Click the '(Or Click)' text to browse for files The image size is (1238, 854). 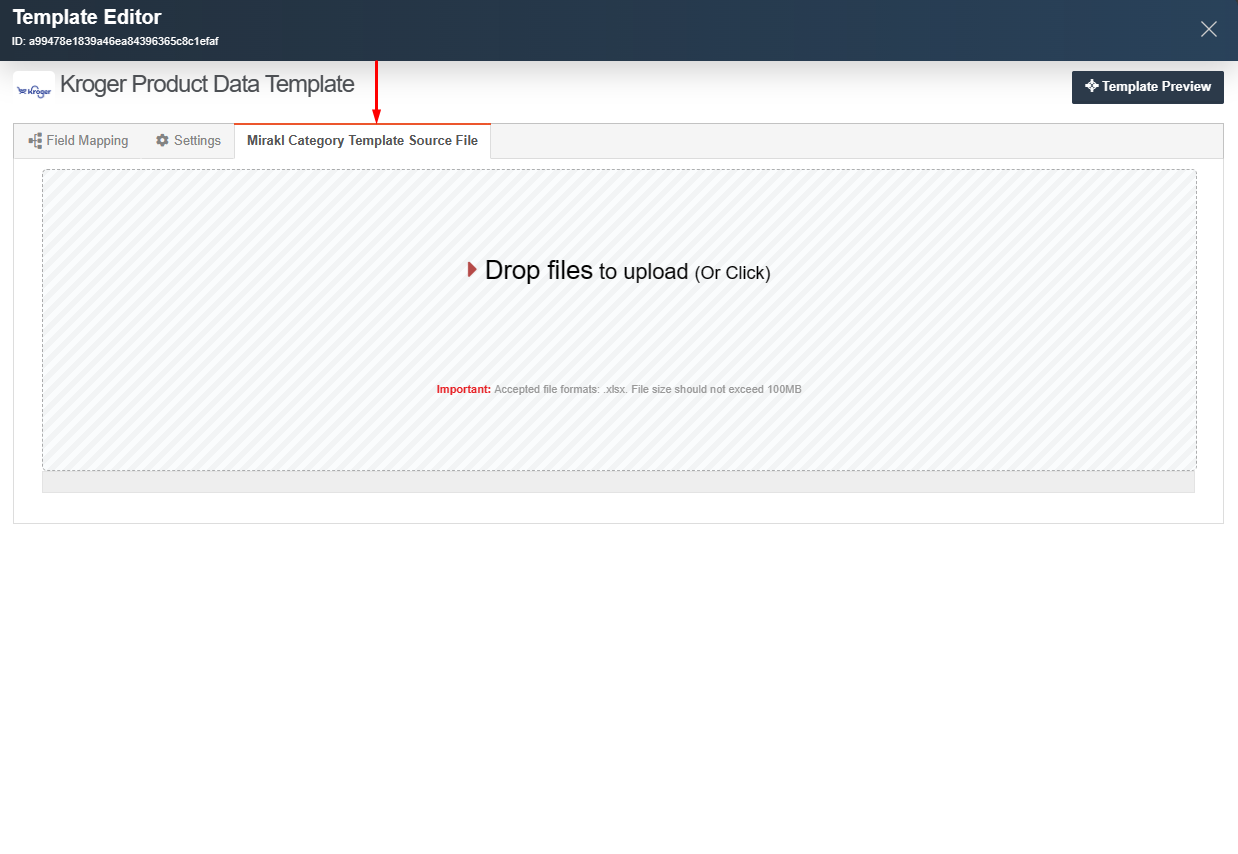click(732, 272)
